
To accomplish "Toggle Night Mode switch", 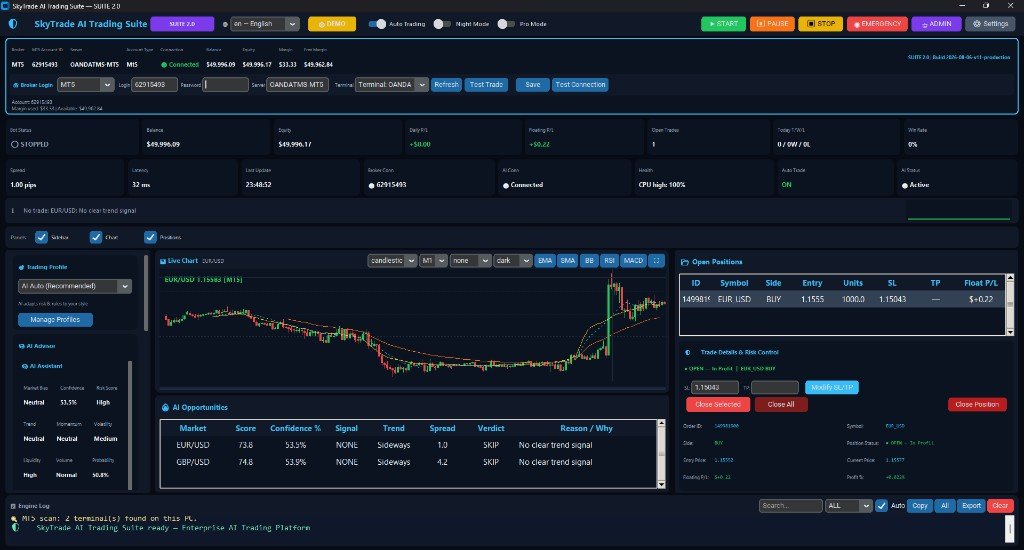I will (x=442, y=24).
